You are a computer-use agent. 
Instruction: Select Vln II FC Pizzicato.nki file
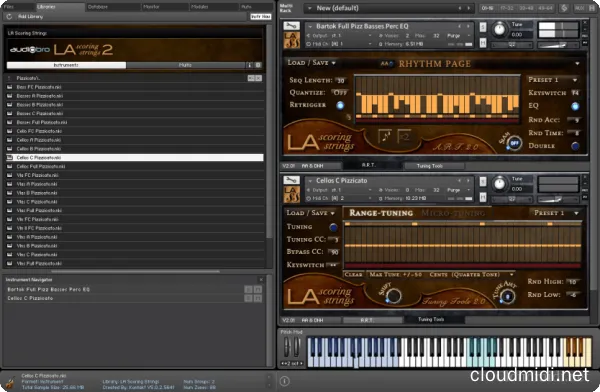coord(135,228)
